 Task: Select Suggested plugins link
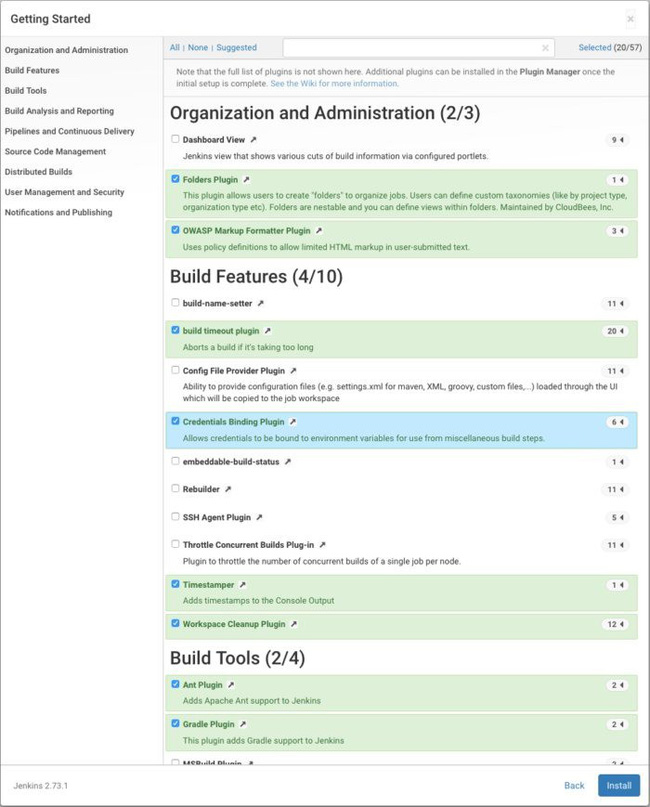click(x=236, y=47)
